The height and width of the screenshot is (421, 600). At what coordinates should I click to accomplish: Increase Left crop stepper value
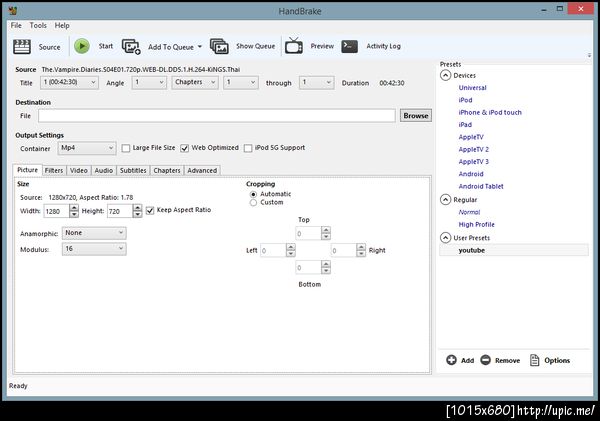291,247
